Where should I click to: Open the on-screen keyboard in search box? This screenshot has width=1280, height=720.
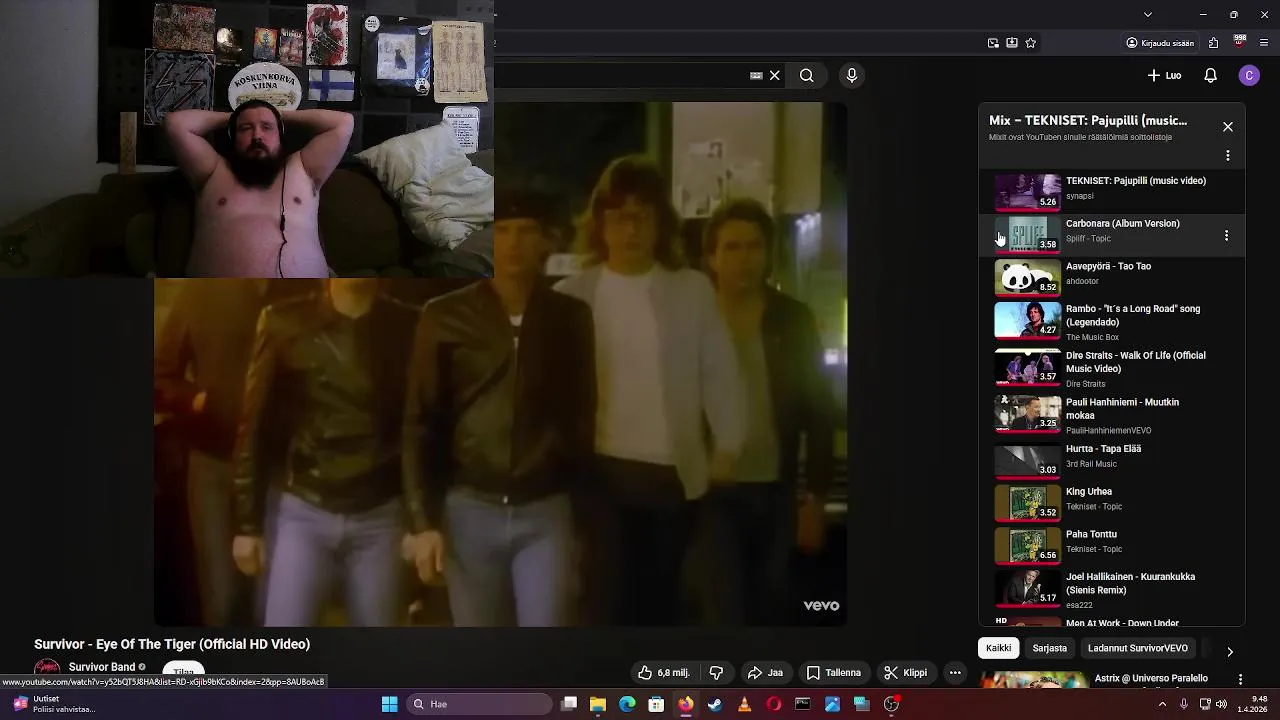tap(756, 75)
